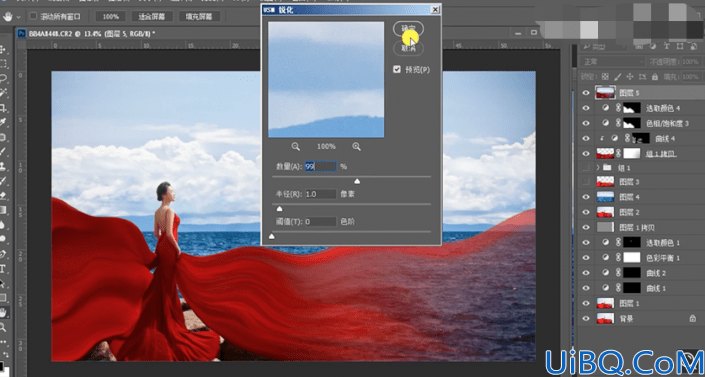The height and width of the screenshot is (377, 705).
Task: Open the 正常 blend mode dropdown
Action: [x=612, y=62]
